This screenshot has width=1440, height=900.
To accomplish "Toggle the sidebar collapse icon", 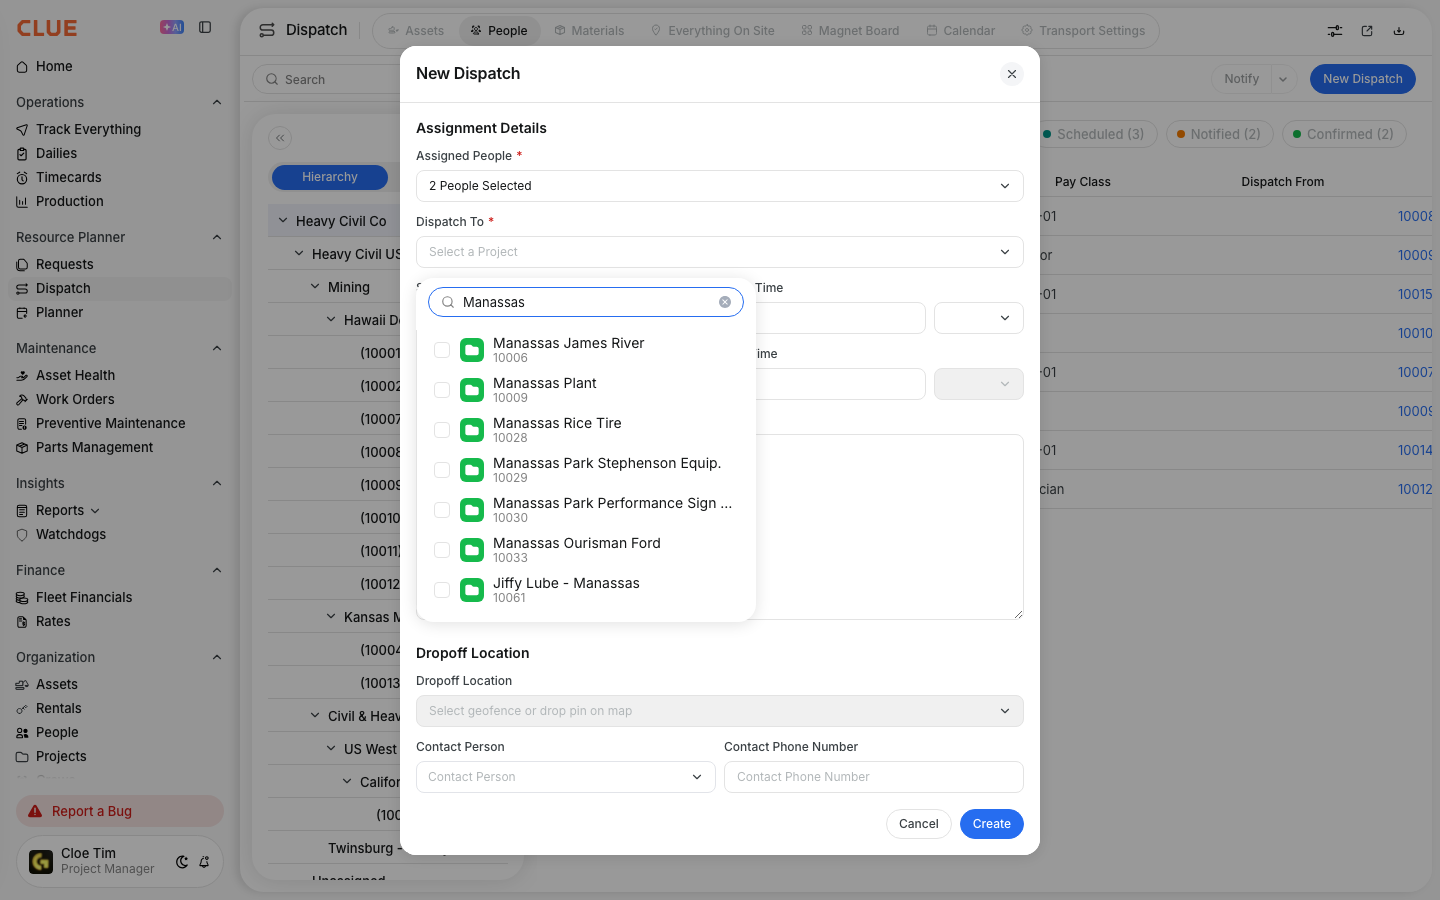I will click(205, 27).
